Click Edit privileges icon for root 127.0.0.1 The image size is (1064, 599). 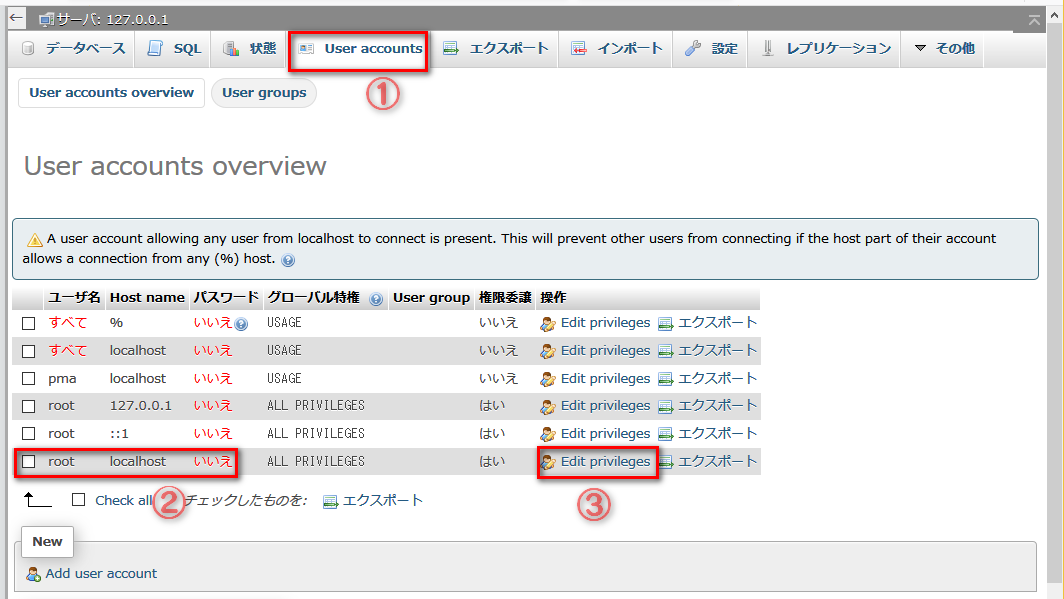coord(548,407)
